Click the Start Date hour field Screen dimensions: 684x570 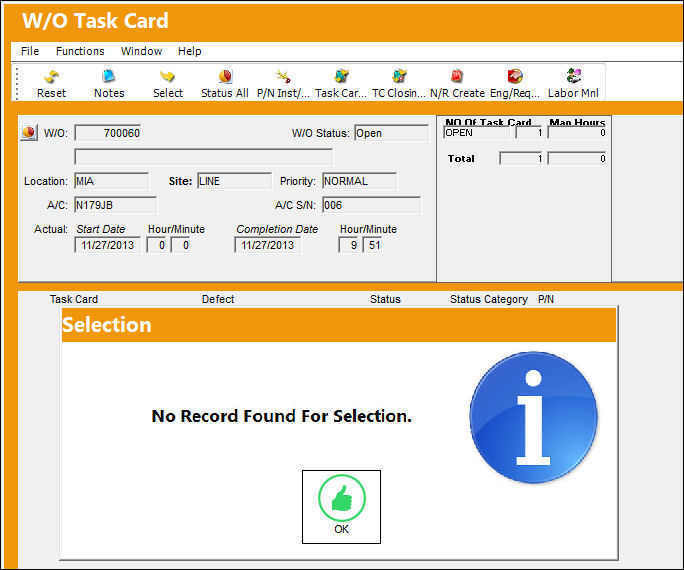tap(156, 245)
